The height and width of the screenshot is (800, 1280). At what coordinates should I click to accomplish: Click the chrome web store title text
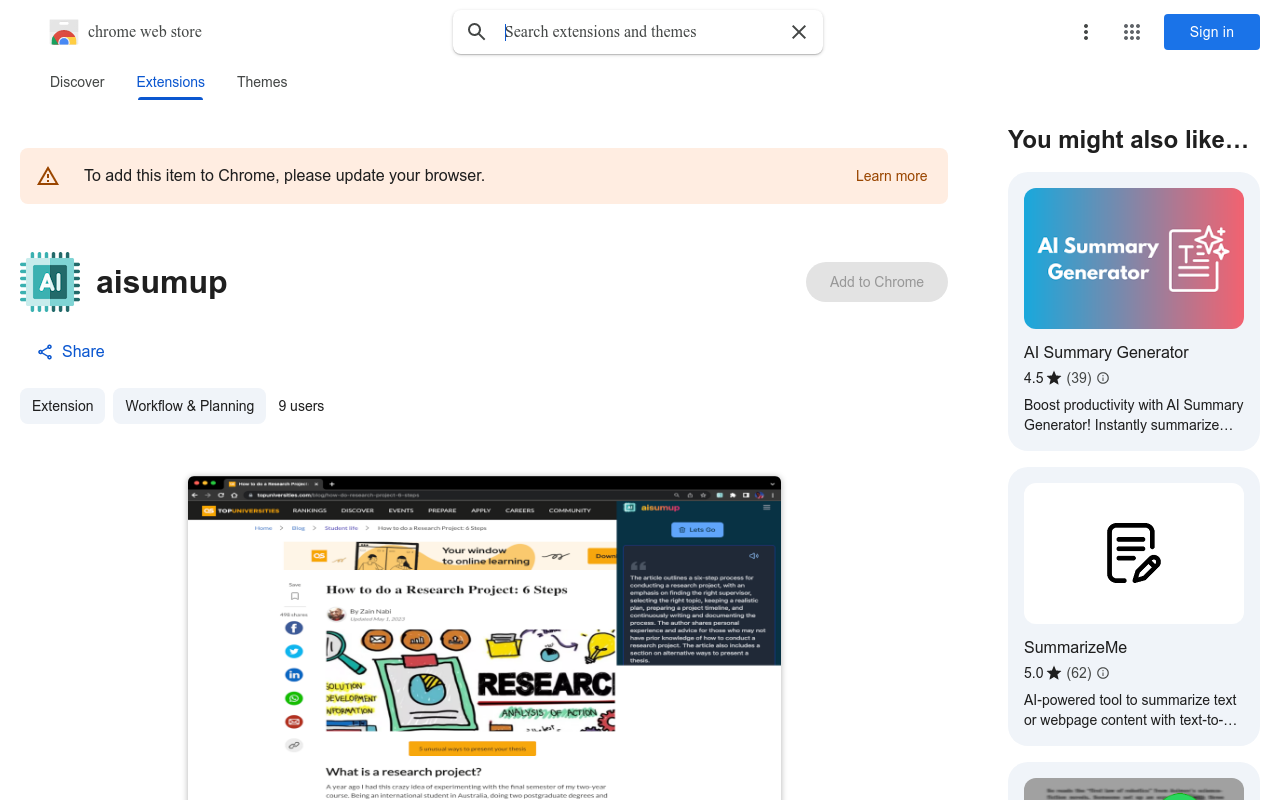pyautogui.click(x=145, y=32)
